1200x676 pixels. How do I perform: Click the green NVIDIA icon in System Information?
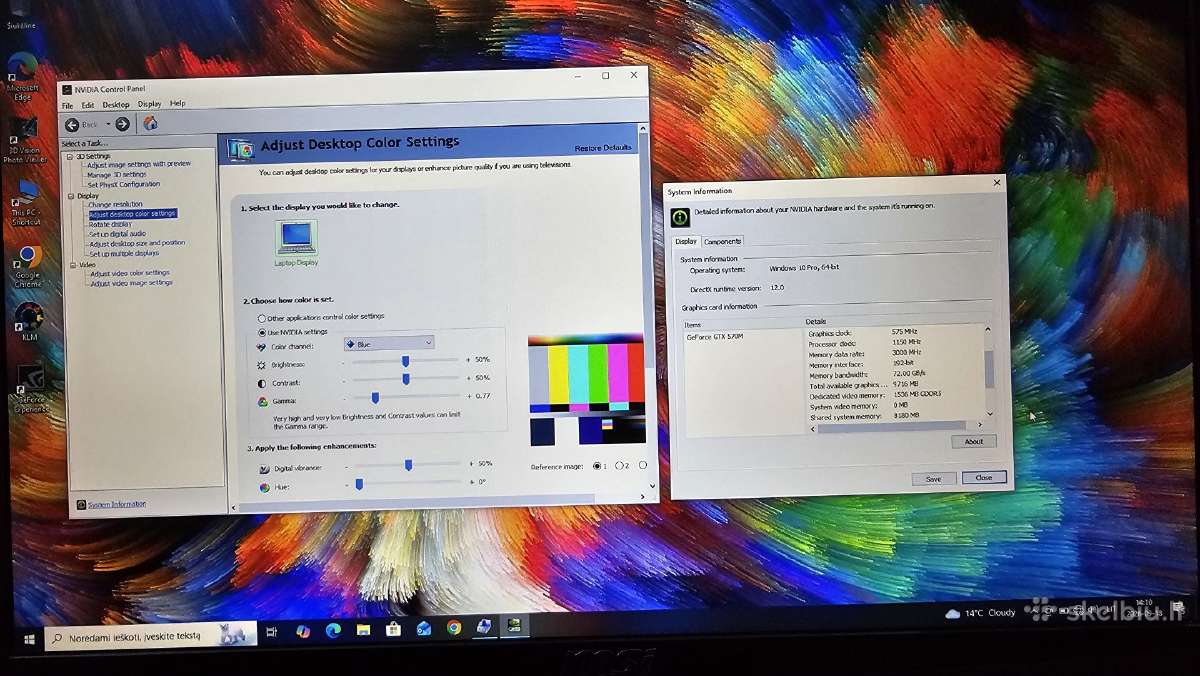680,216
